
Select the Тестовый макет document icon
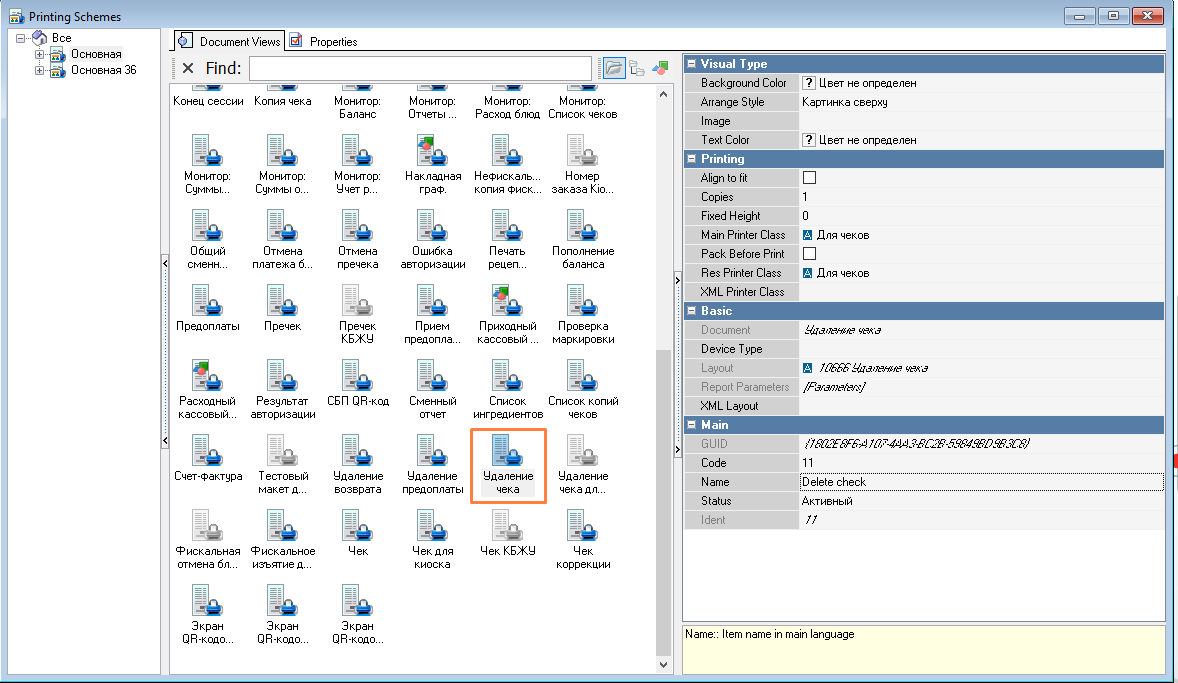282,450
